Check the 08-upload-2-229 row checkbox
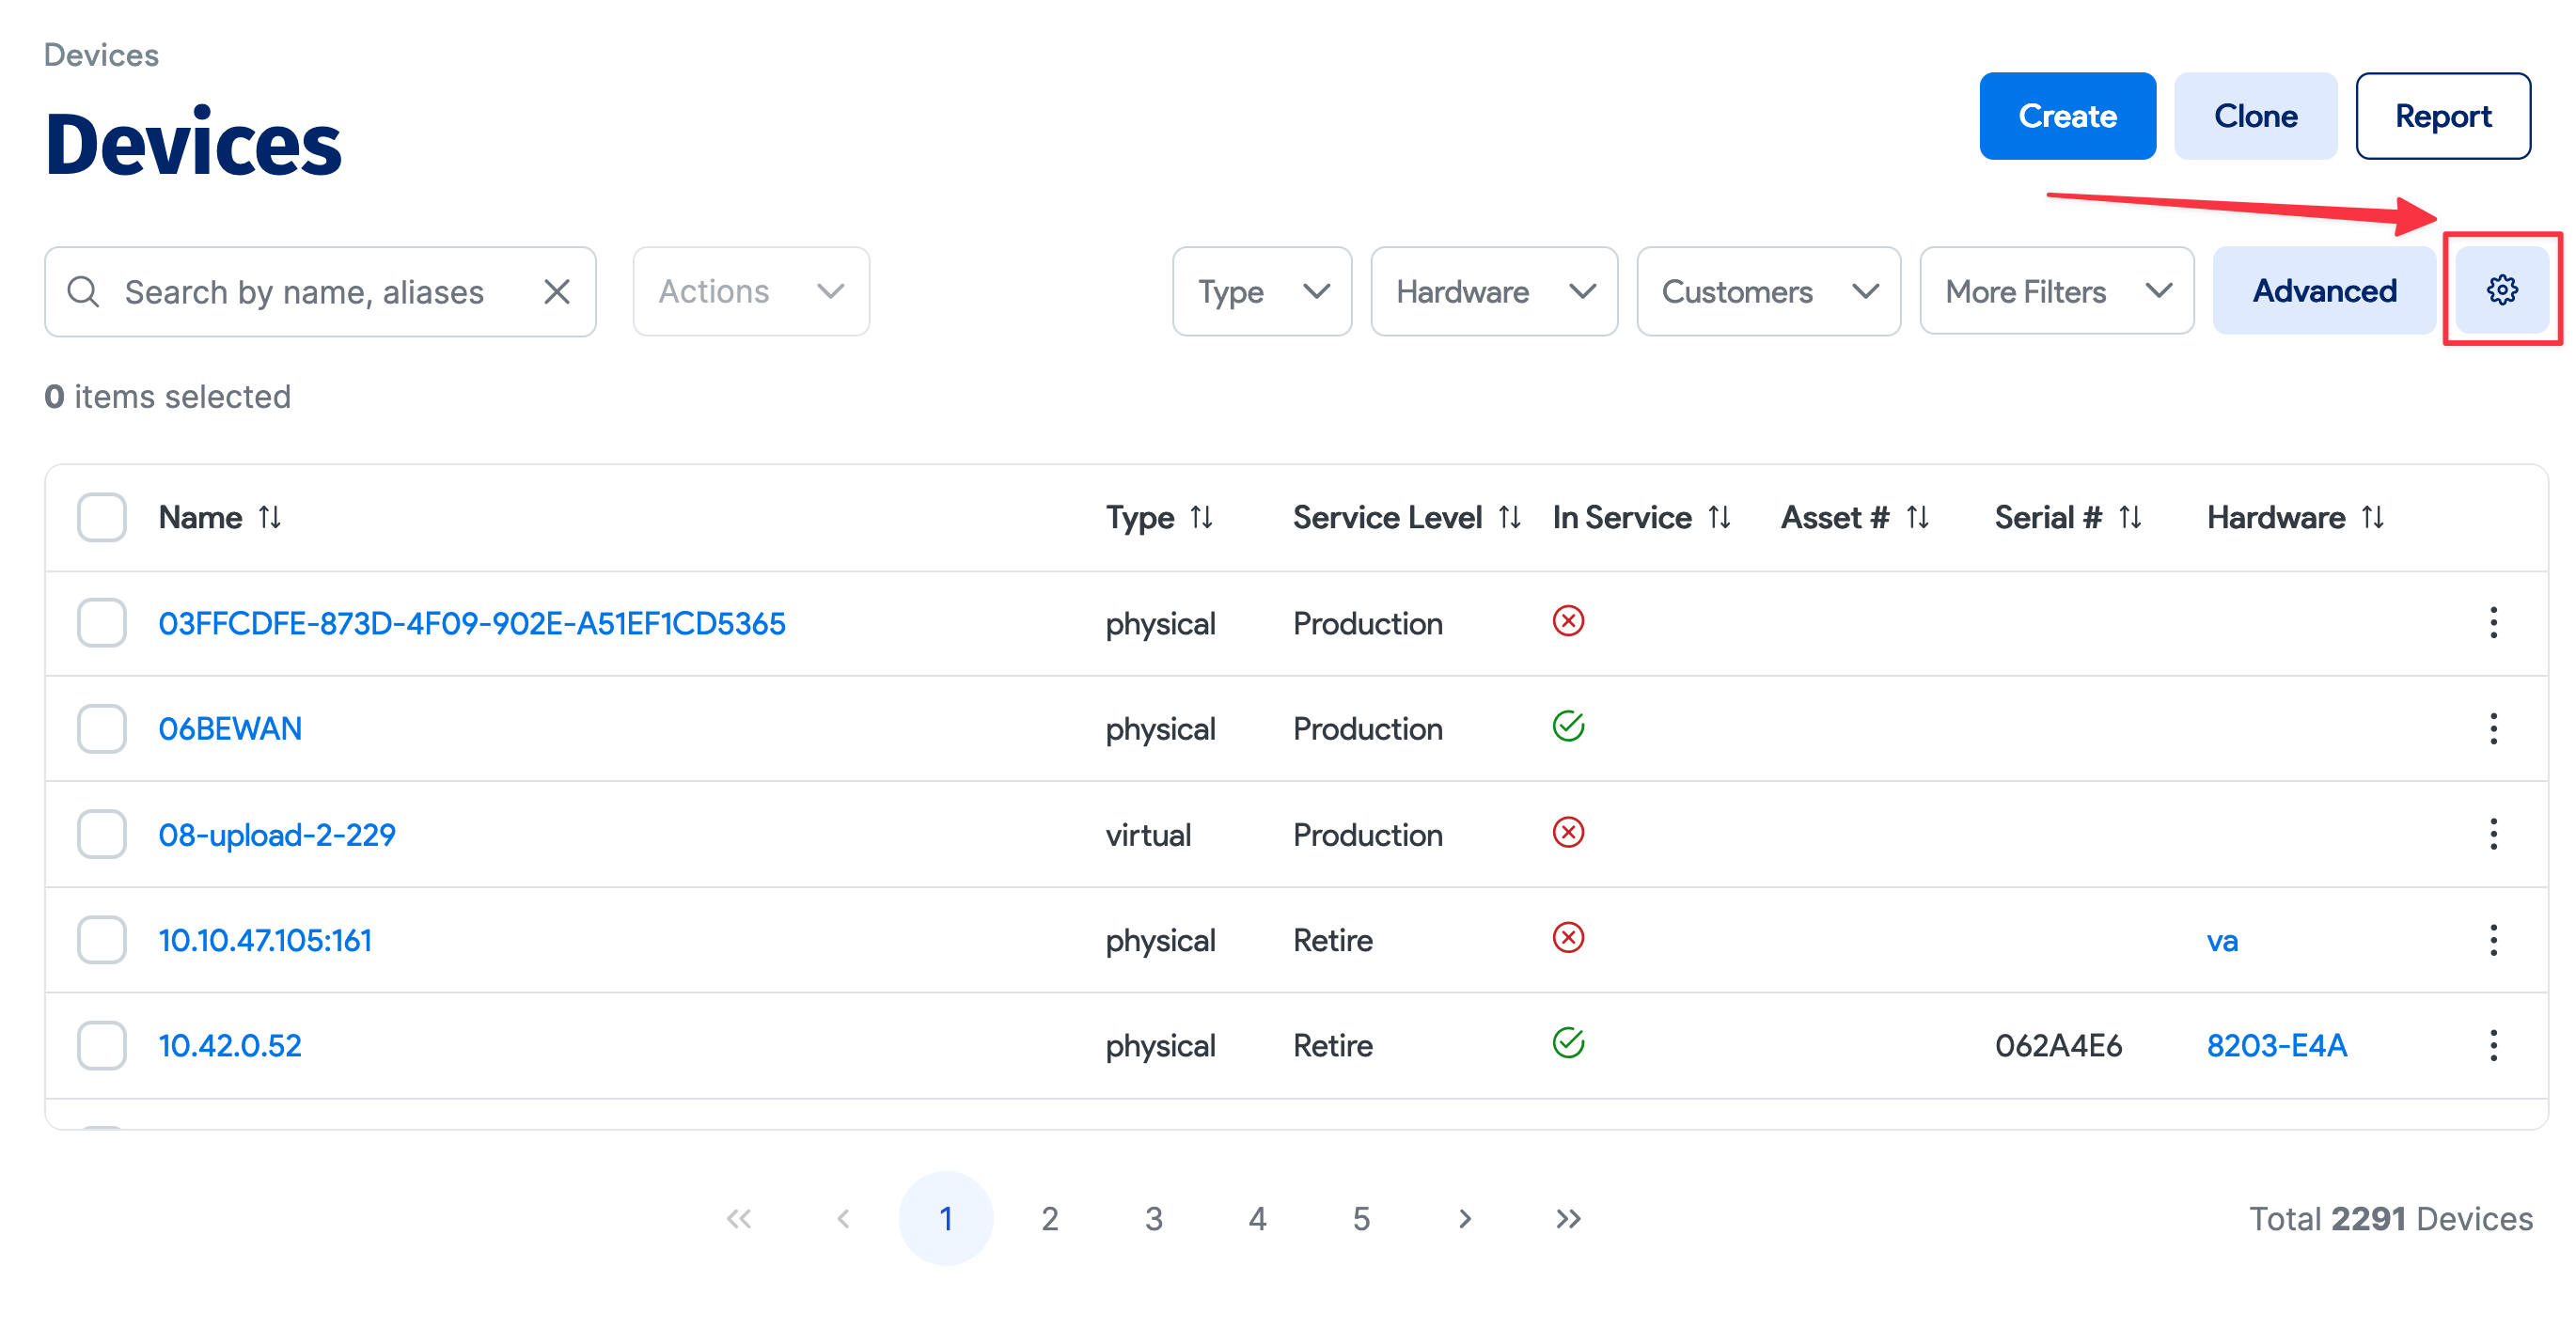This screenshot has width=2576, height=1344. (x=102, y=834)
